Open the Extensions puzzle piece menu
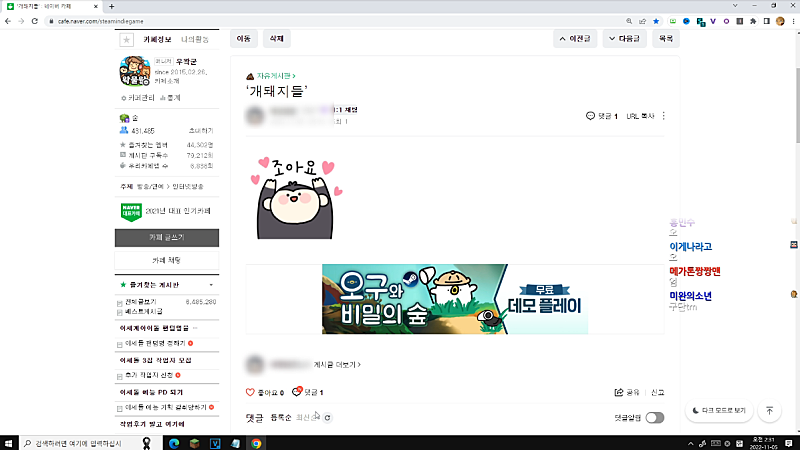 pyautogui.click(x=753, y=21)
